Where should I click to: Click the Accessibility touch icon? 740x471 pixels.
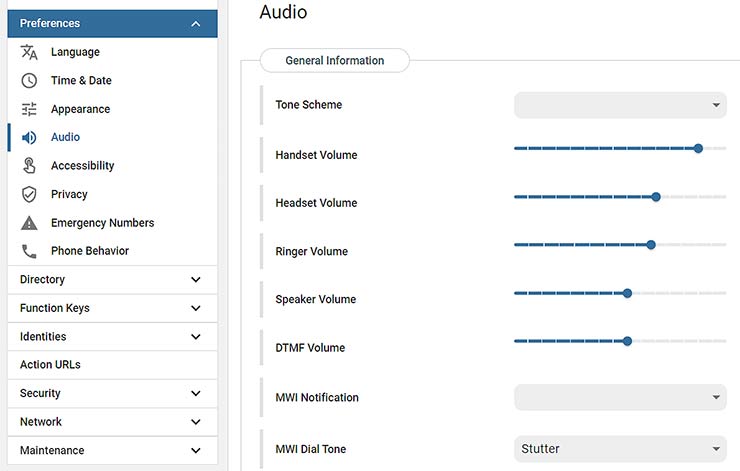[29, 166]
